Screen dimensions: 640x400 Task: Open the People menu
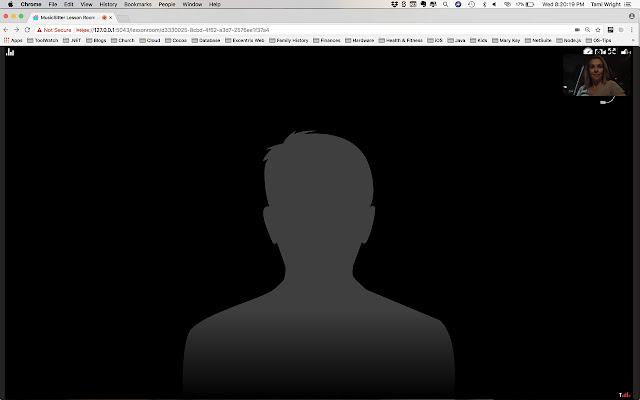167,4
